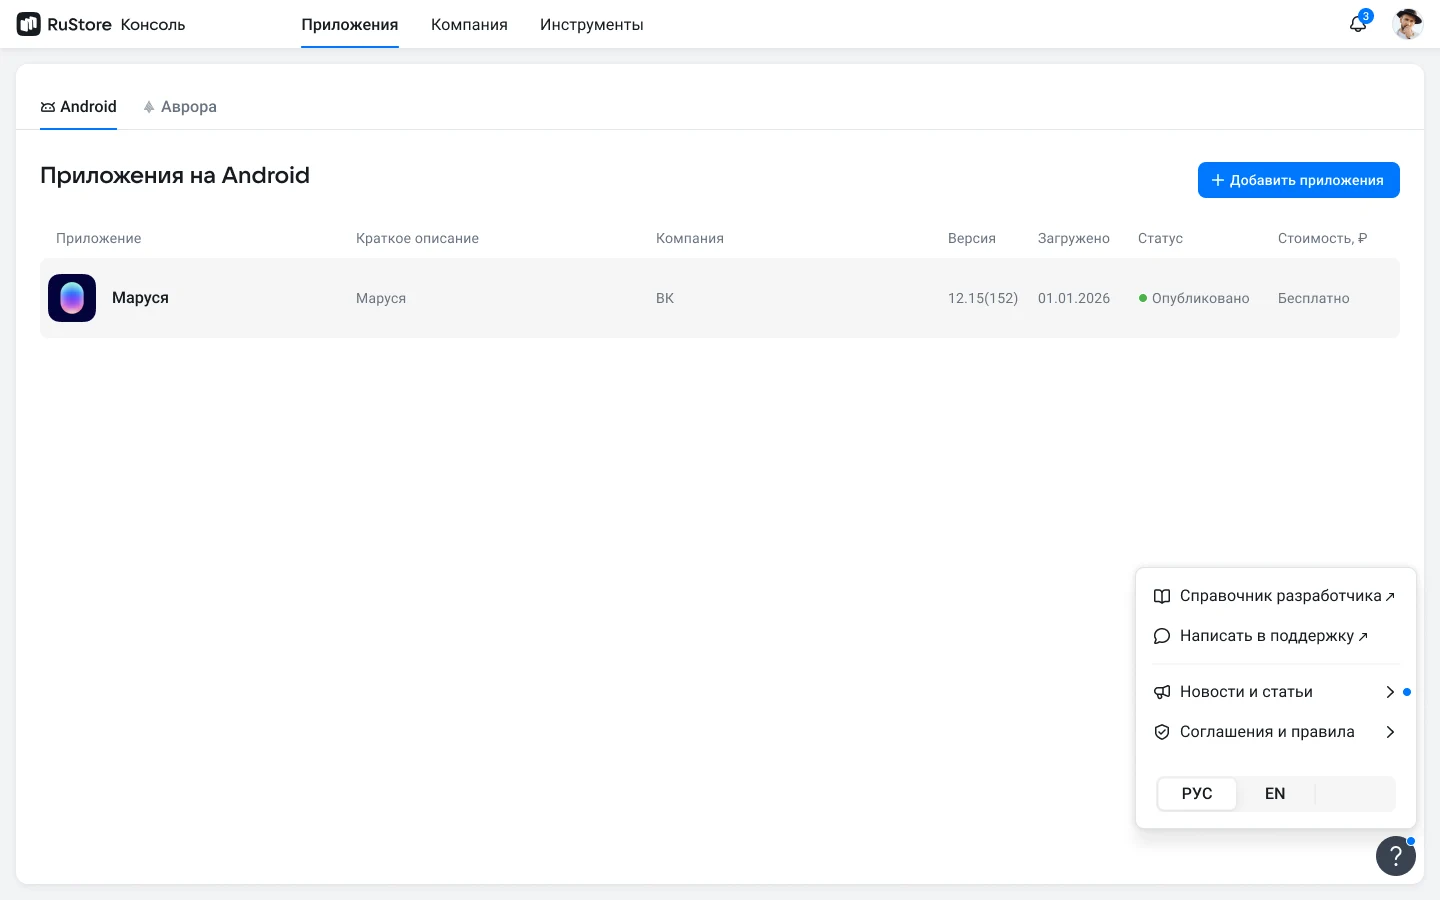This screenshot has width=1440, height=900.
Task: Open the Компания top menu
Action: pos(469,25)
